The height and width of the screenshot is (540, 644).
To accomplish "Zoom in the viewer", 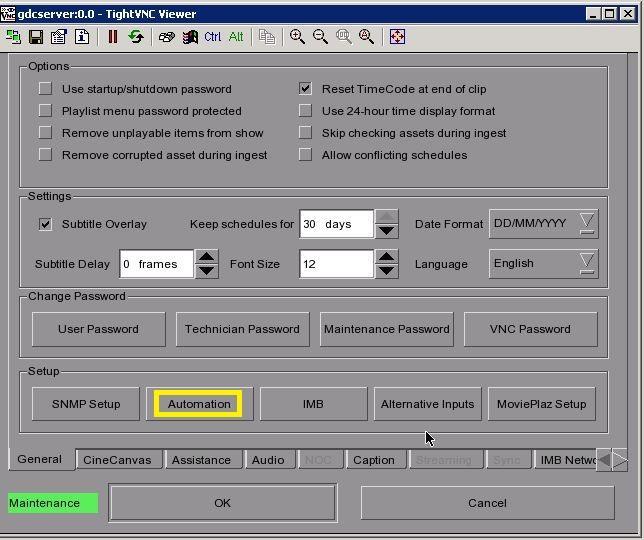I will point(297,37).
